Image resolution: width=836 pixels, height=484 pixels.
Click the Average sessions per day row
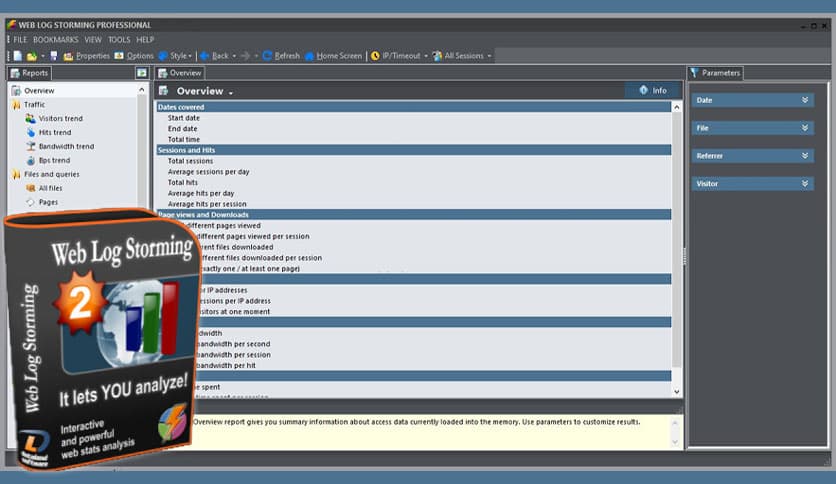(413, 172)
